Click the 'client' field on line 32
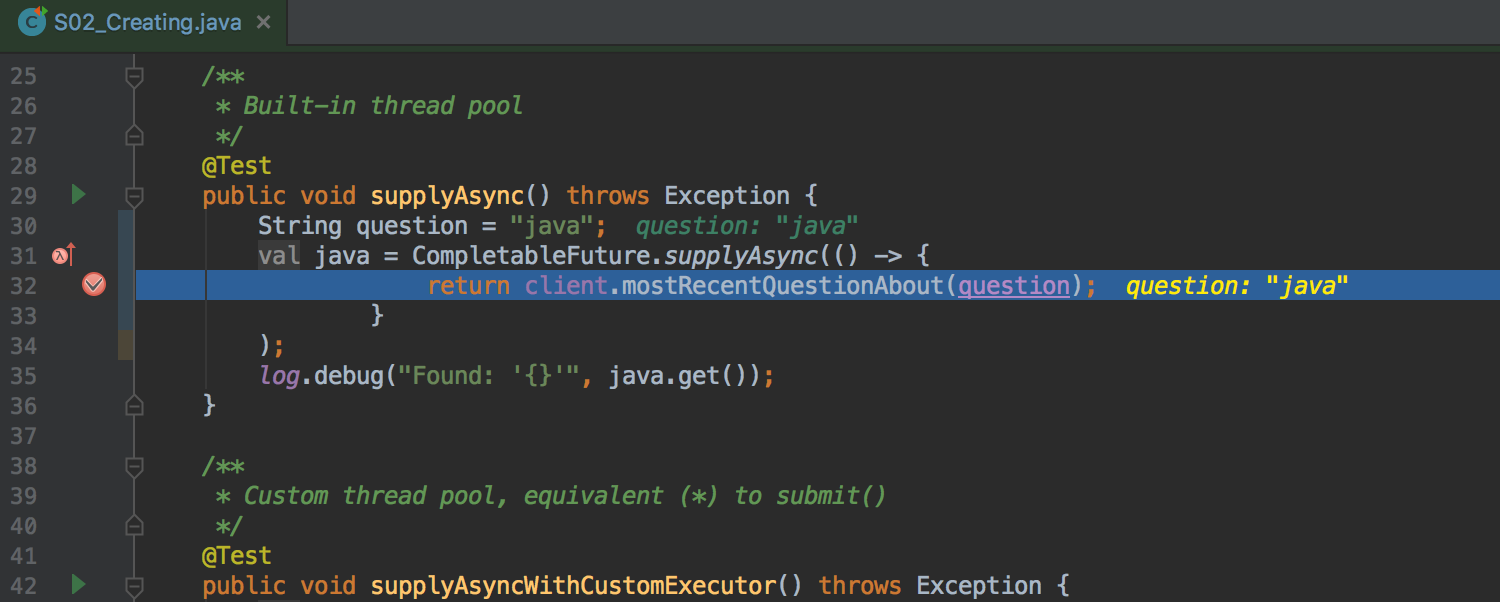 tap(566, 286)
